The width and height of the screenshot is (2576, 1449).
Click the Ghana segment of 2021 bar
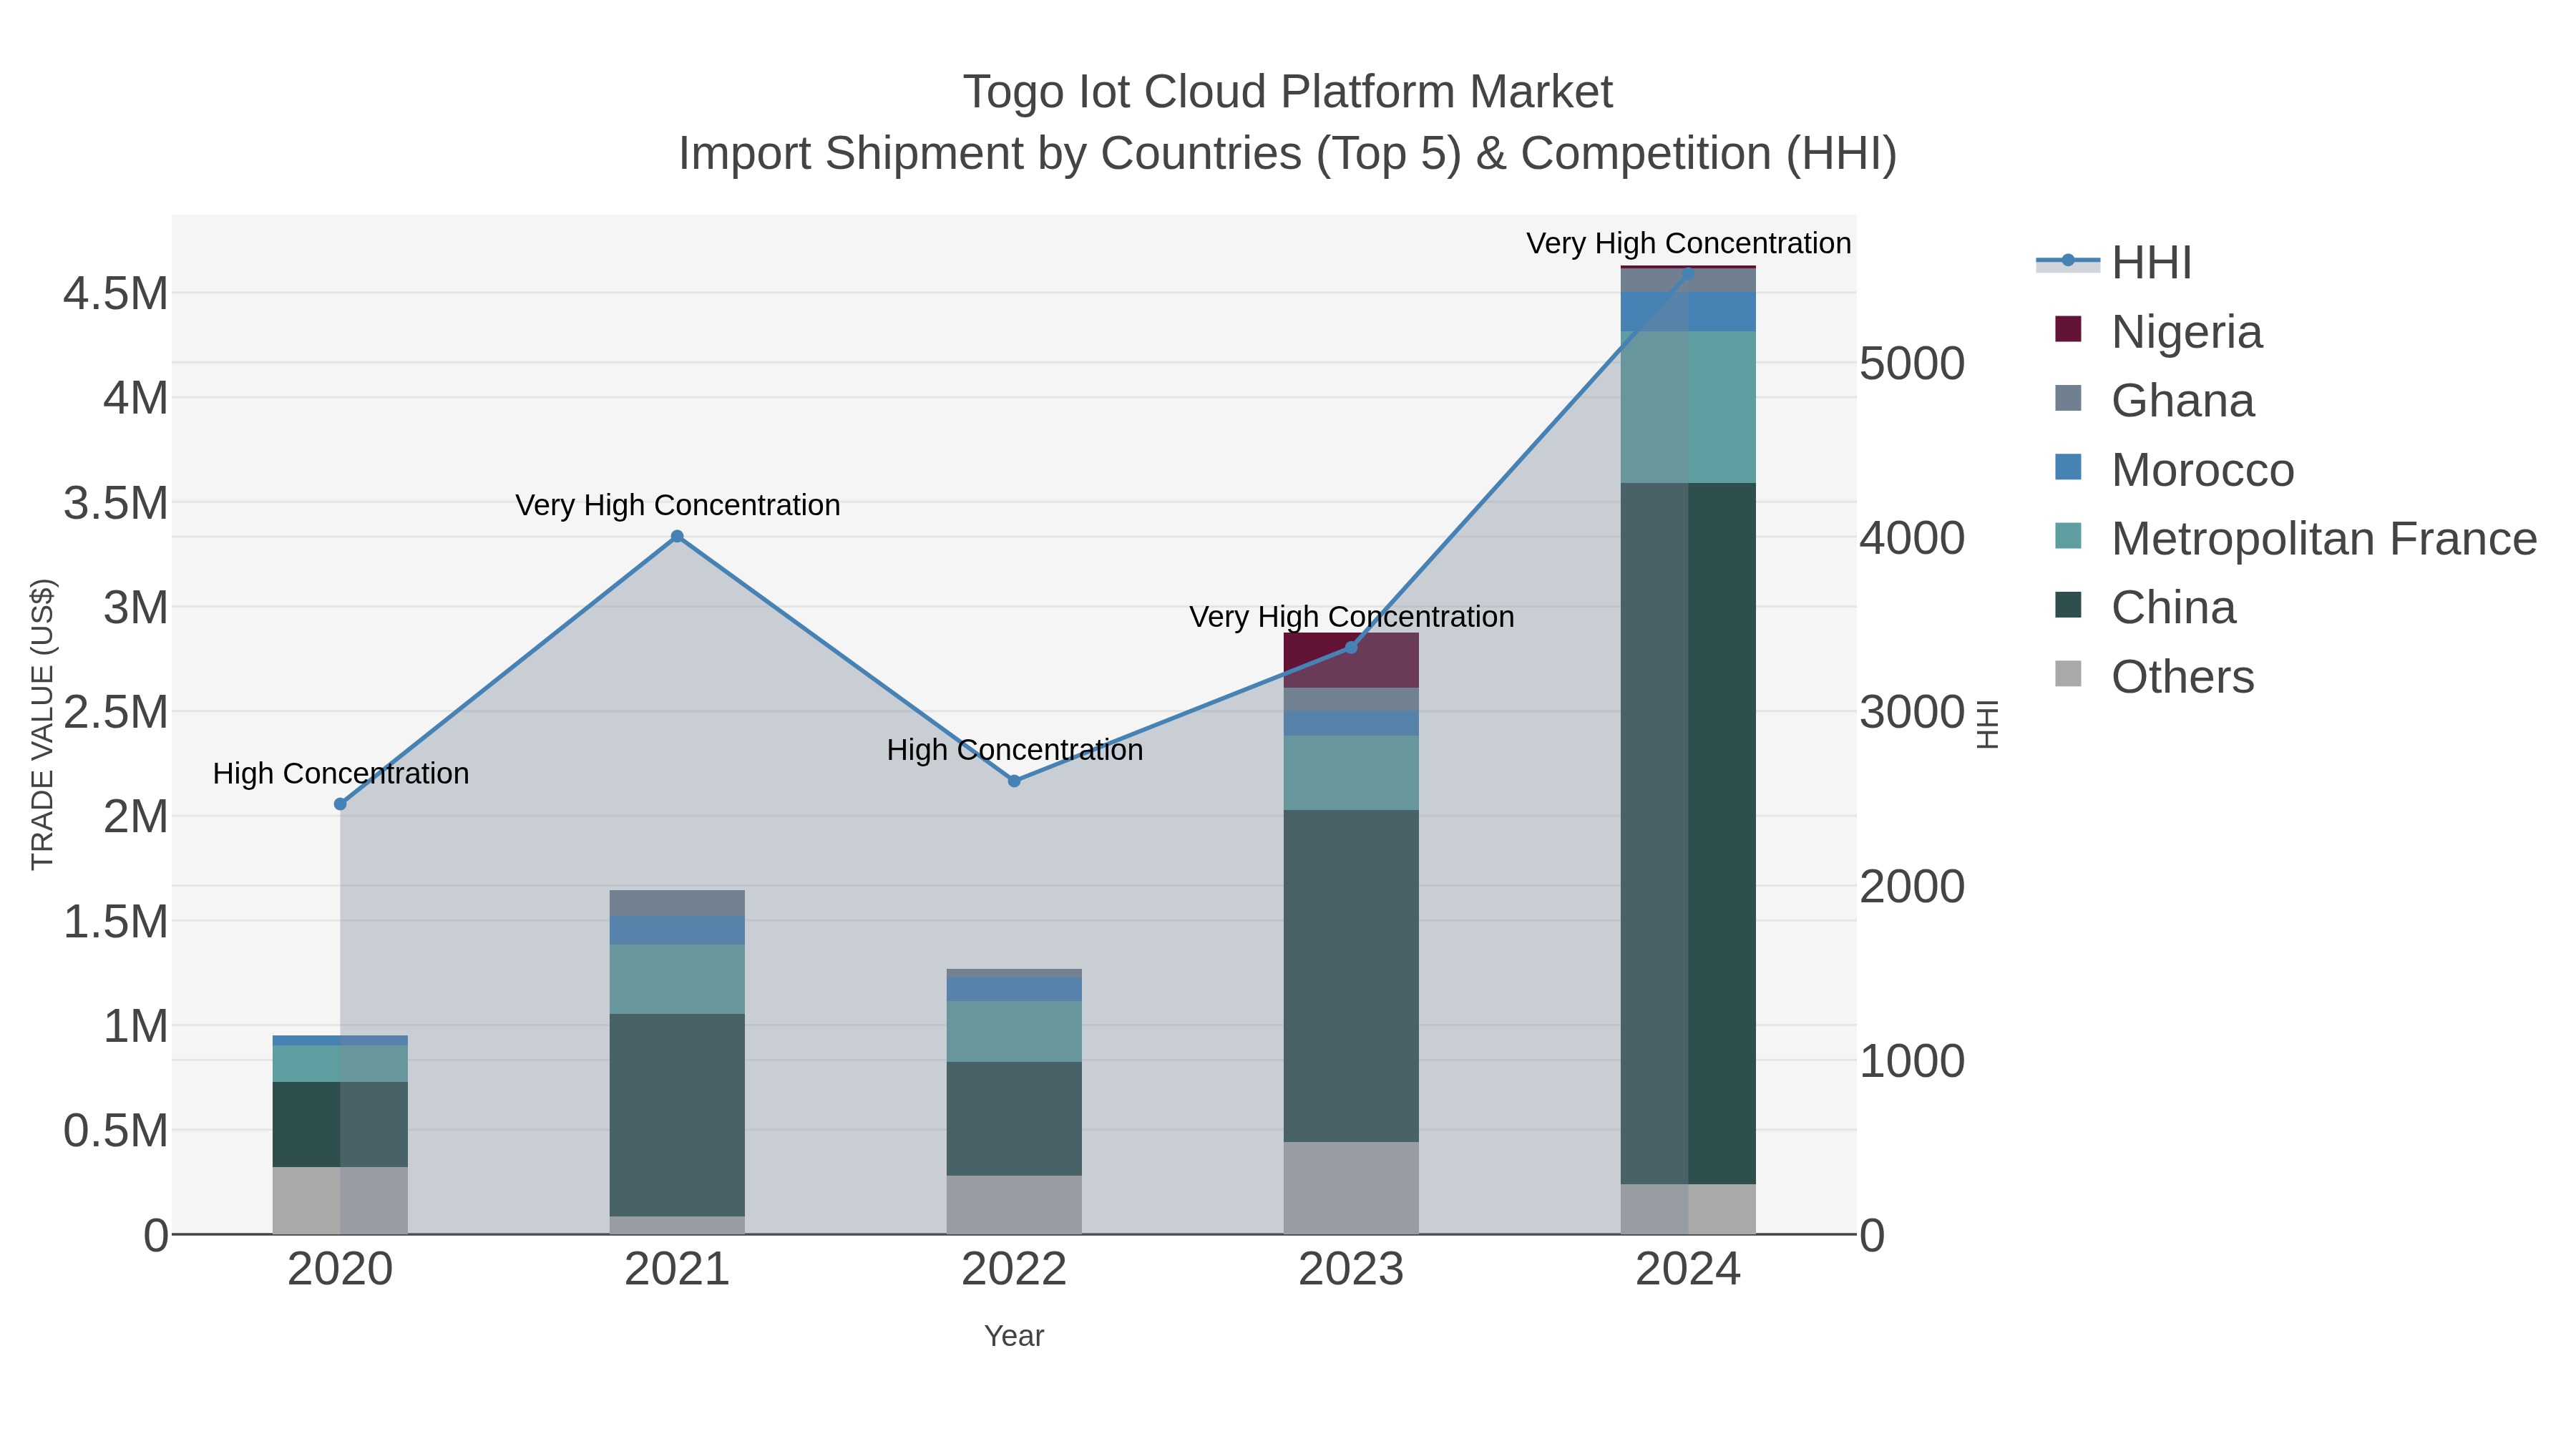click(677, 904)
